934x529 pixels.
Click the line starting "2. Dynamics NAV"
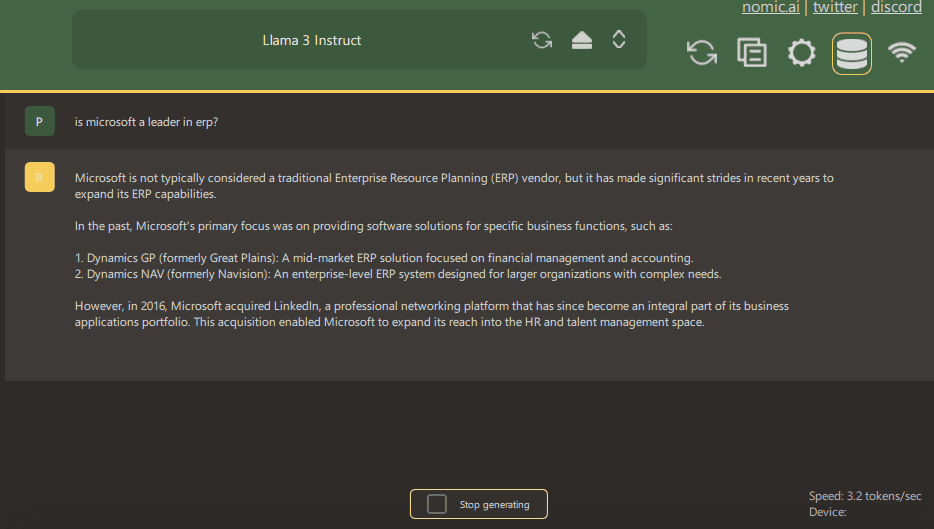[398, 274]
